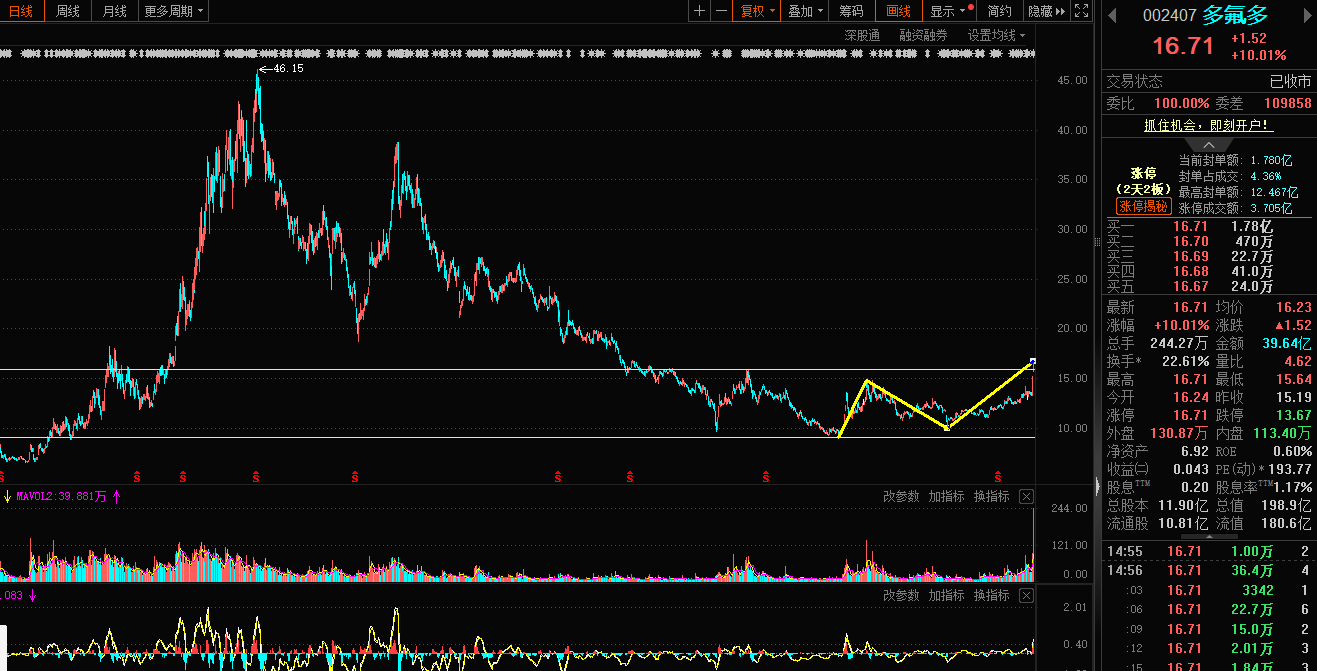Collapse the limit-up info with caret button
This screenshot has width=1317, height=671.
(1209, 144)
